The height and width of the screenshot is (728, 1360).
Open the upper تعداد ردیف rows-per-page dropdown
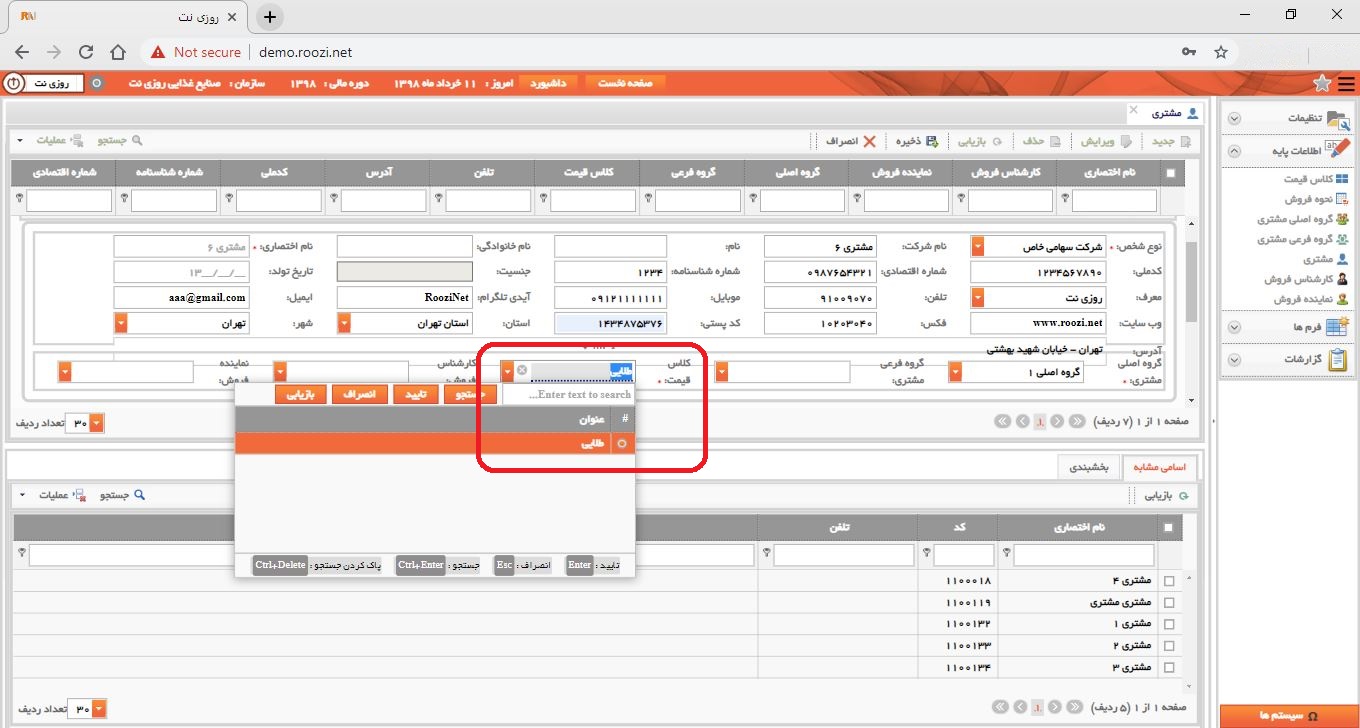tap(97, 423)
